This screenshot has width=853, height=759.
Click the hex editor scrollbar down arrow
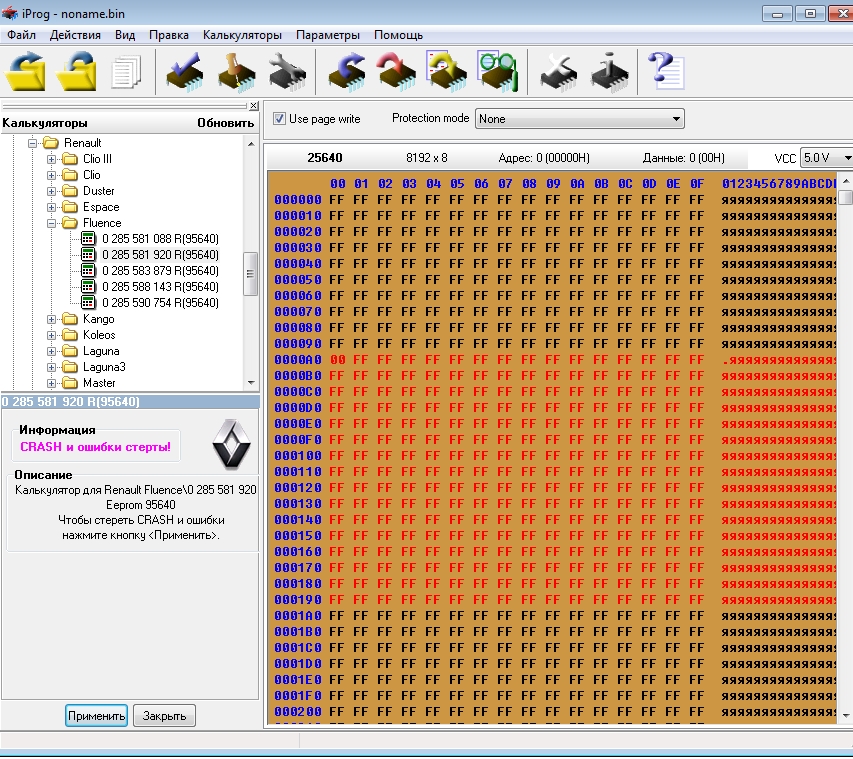click(846, 715)
